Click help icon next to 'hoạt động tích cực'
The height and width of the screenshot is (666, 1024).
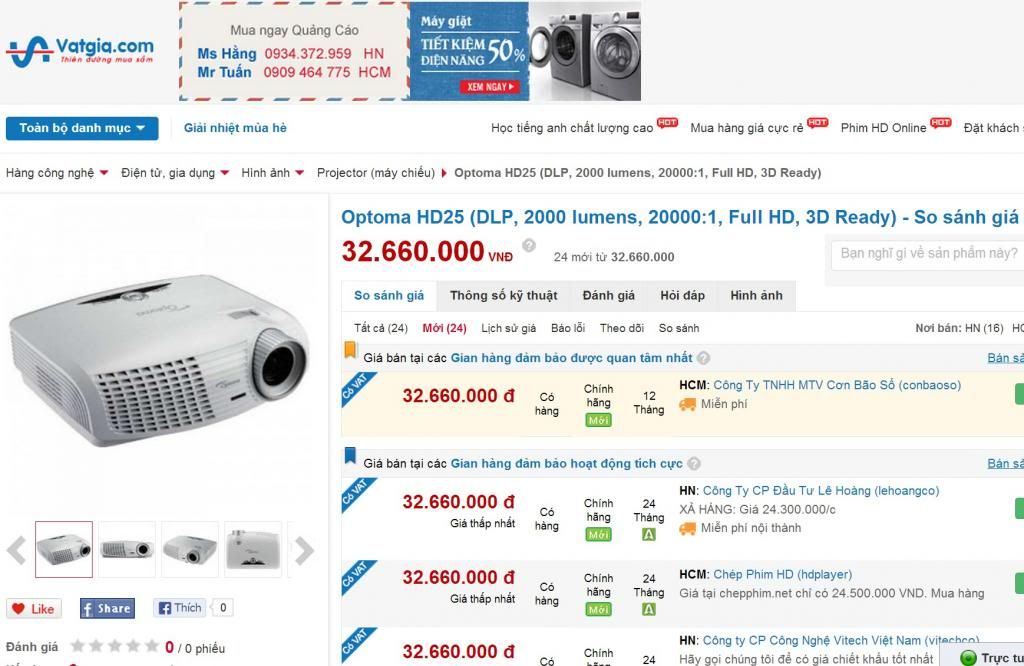point(694,464)
